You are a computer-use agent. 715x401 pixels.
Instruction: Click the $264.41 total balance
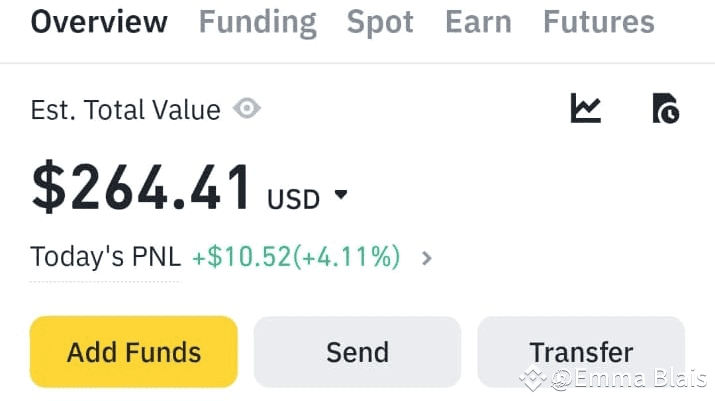[x=141, y=187]
